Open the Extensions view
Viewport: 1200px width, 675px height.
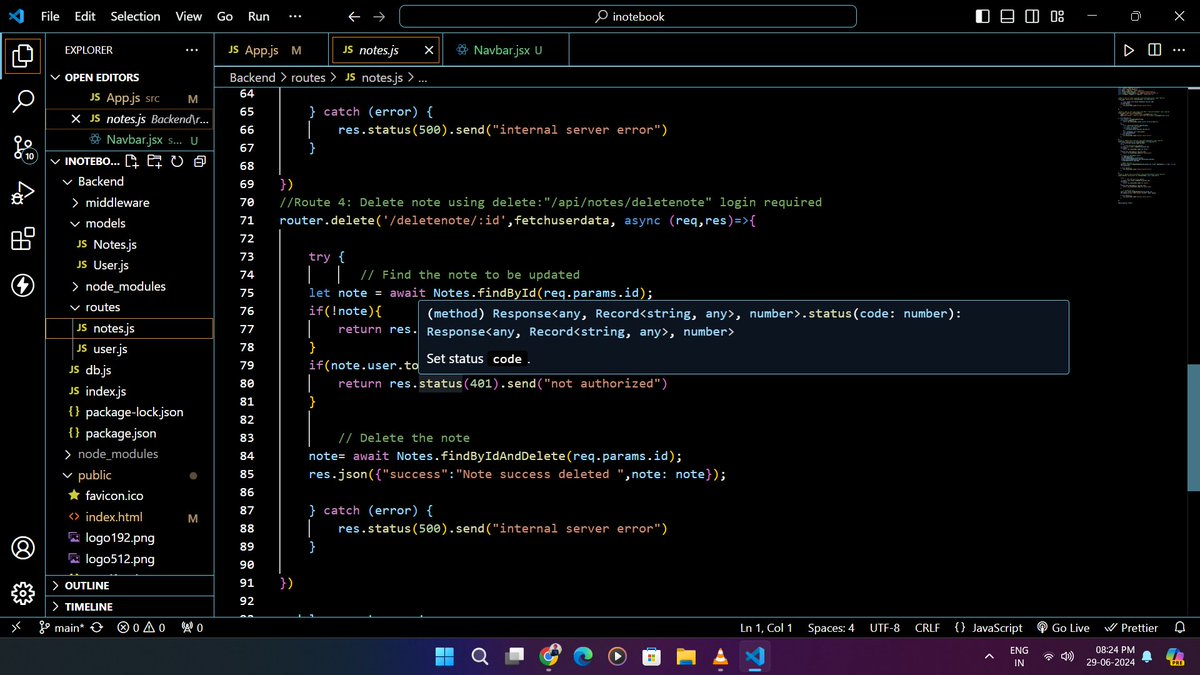coord(22,240)
